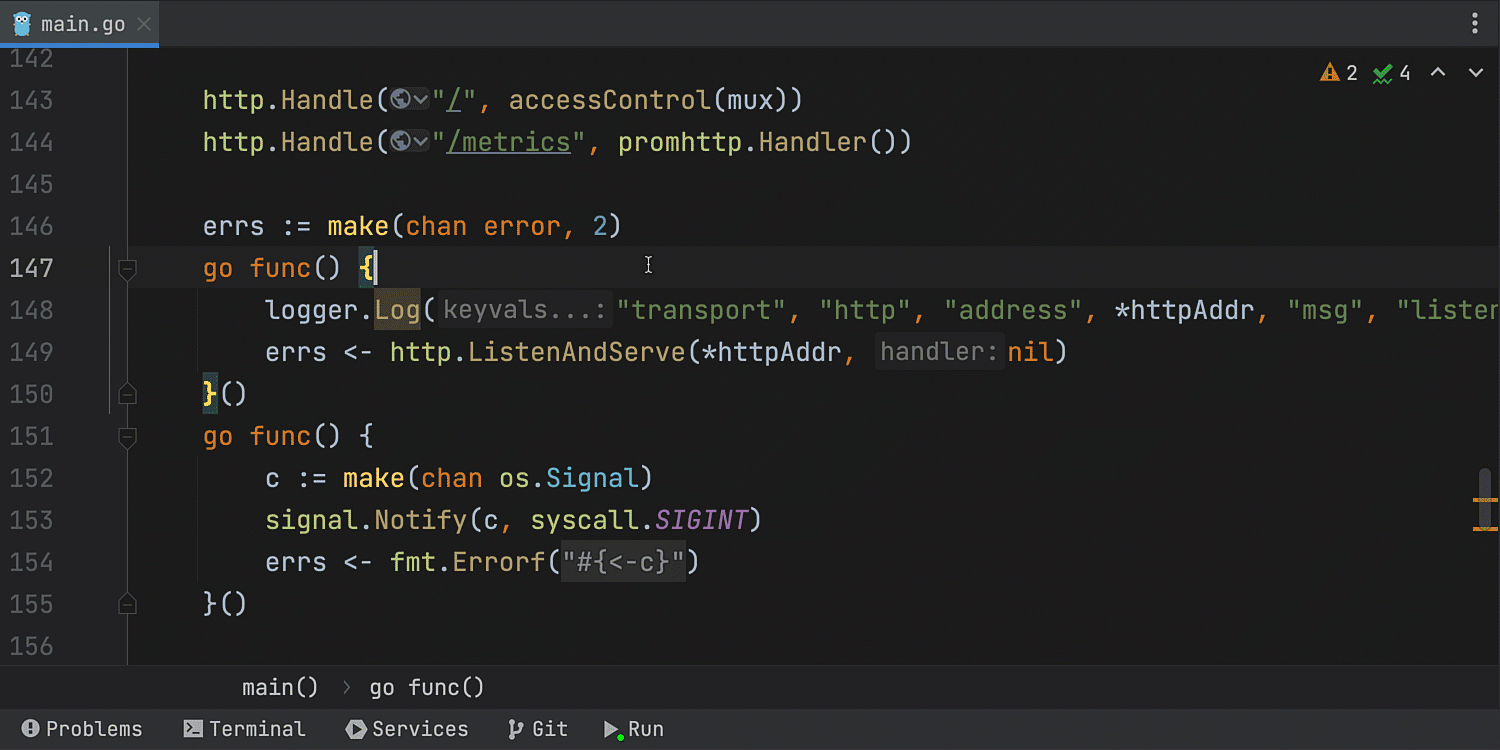Open the editor tab options three-dot menu
Image resolution: width=1500 pixels, height=750 pixels.
[x=1475, y=24]
